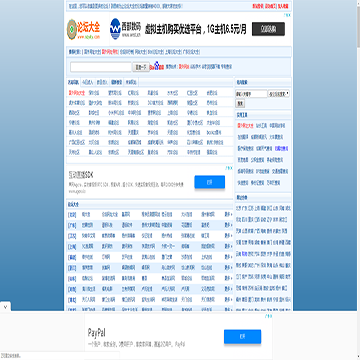Open the [广东] region category link

tap(72, 225)
